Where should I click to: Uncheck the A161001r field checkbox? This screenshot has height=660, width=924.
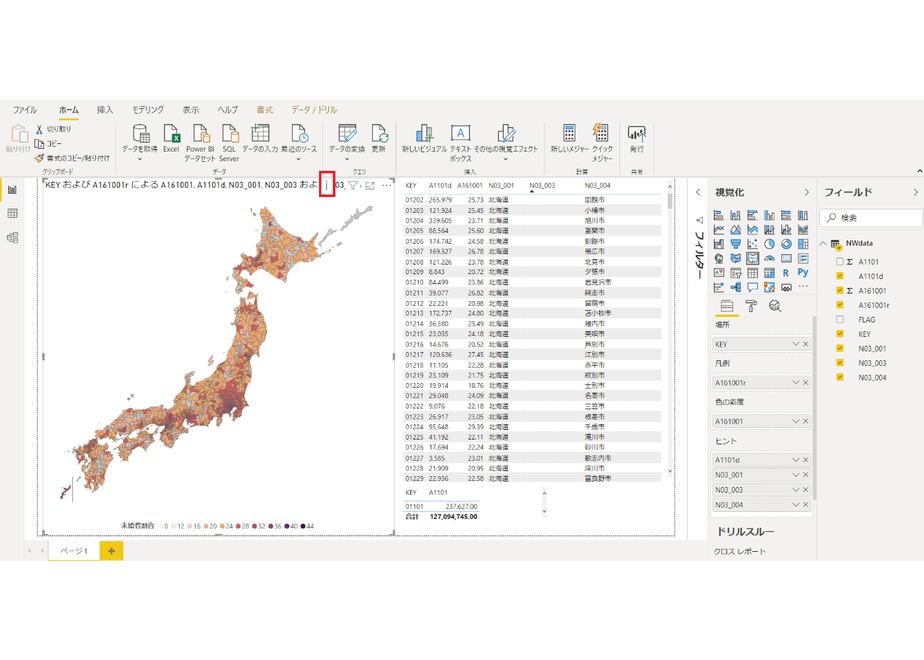pos(840,305)
